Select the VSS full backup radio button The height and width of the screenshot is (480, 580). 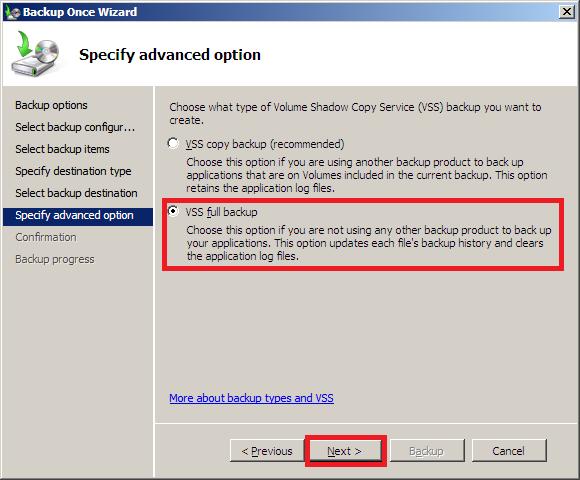(173, 211)
